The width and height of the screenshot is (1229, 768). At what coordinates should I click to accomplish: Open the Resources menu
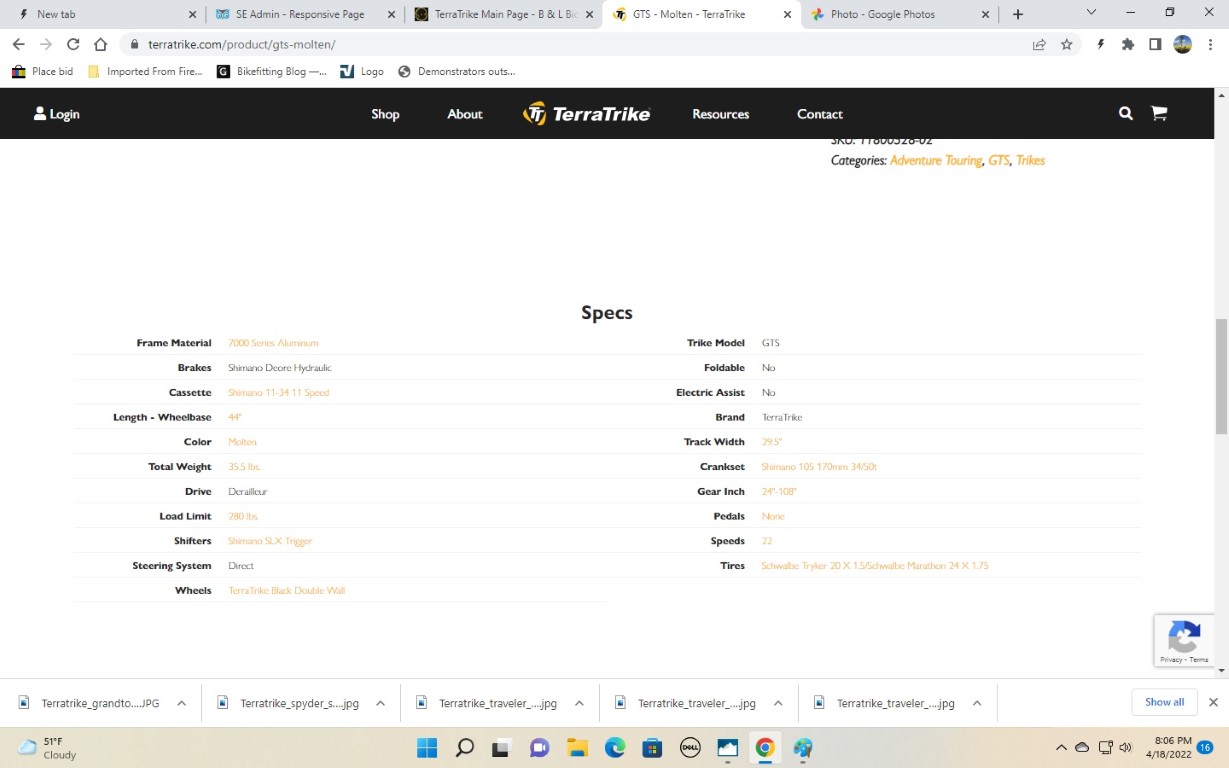pos(720,114)
